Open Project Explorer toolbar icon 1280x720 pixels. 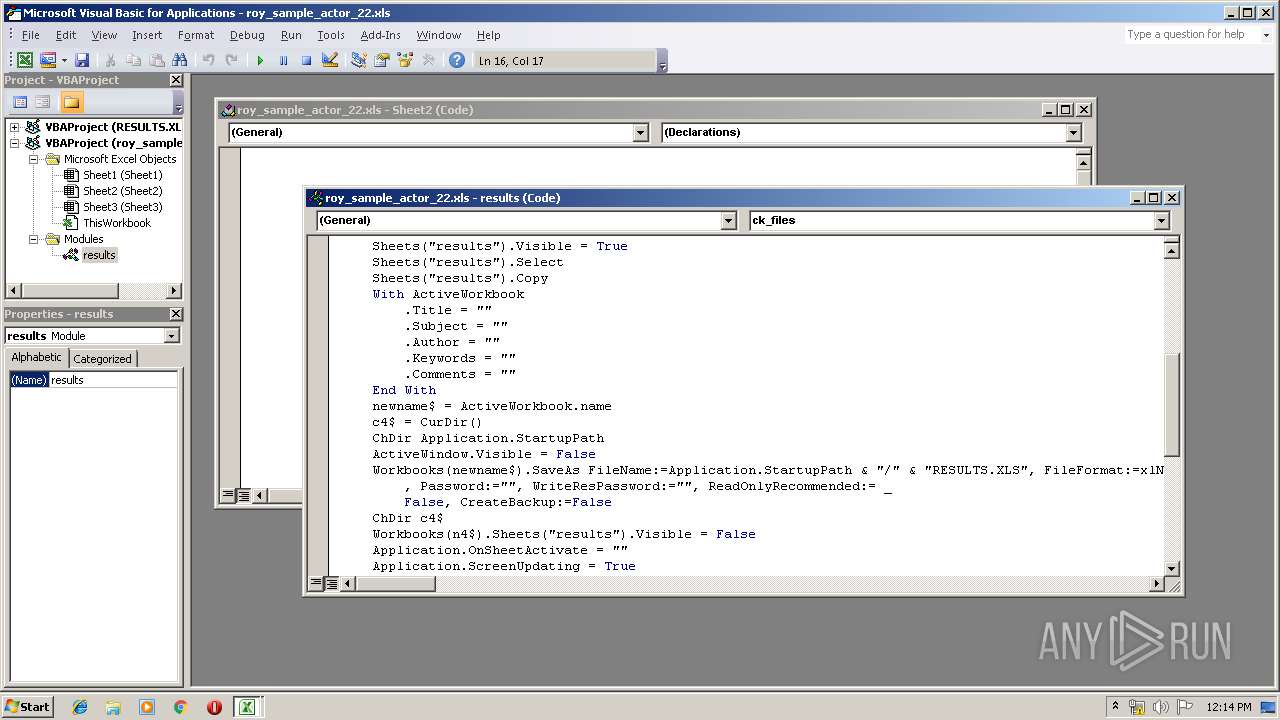tap(359, 60)
